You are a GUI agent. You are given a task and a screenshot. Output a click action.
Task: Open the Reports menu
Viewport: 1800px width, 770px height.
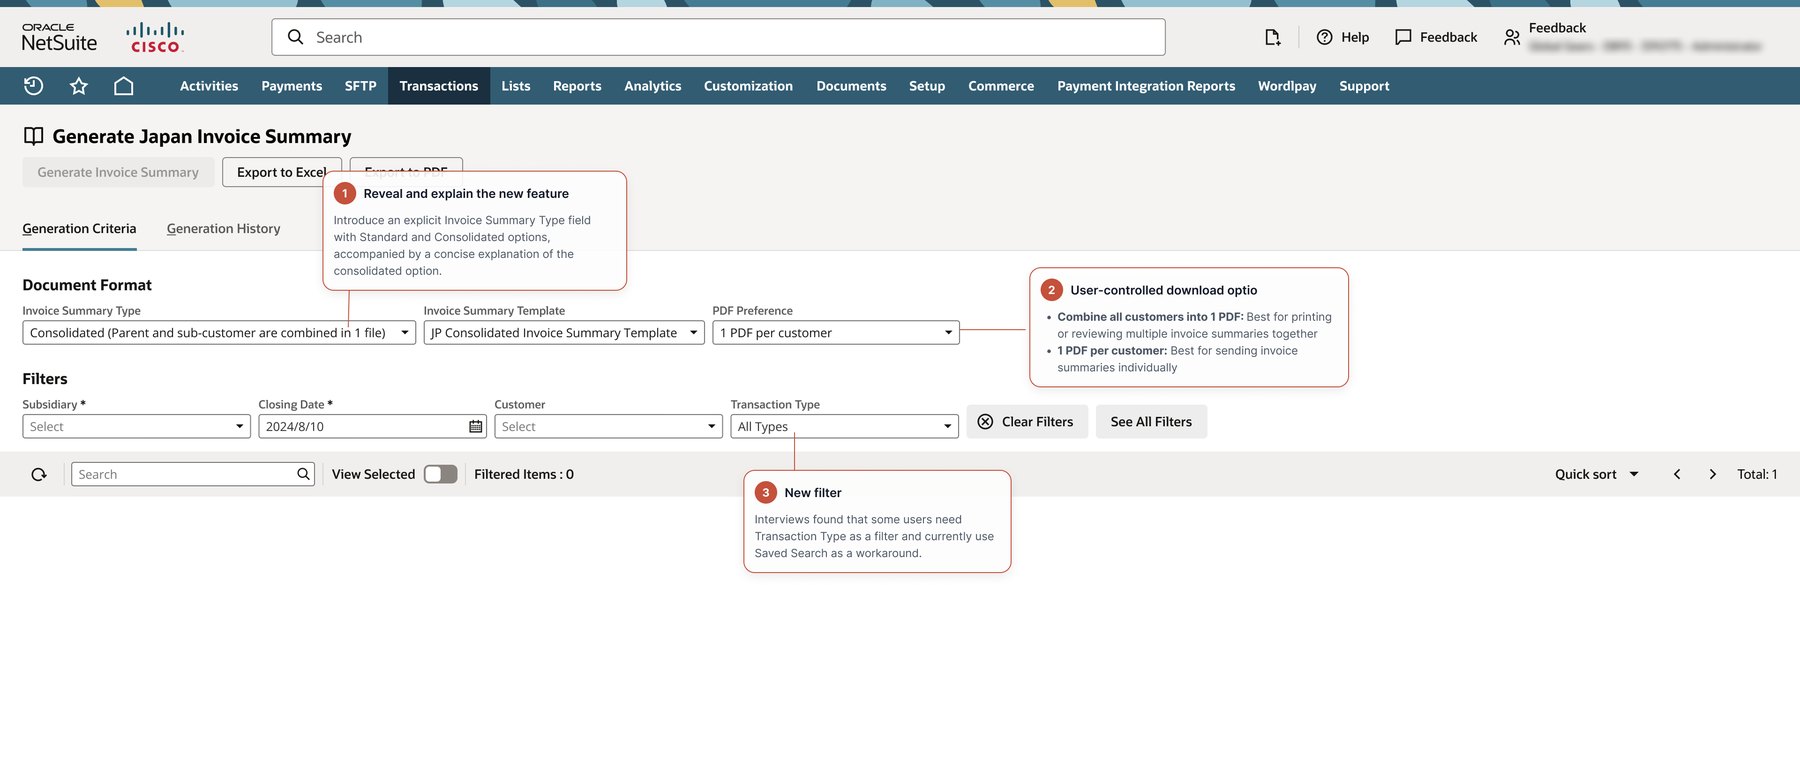pyautogui.click(x=577, y=86)
